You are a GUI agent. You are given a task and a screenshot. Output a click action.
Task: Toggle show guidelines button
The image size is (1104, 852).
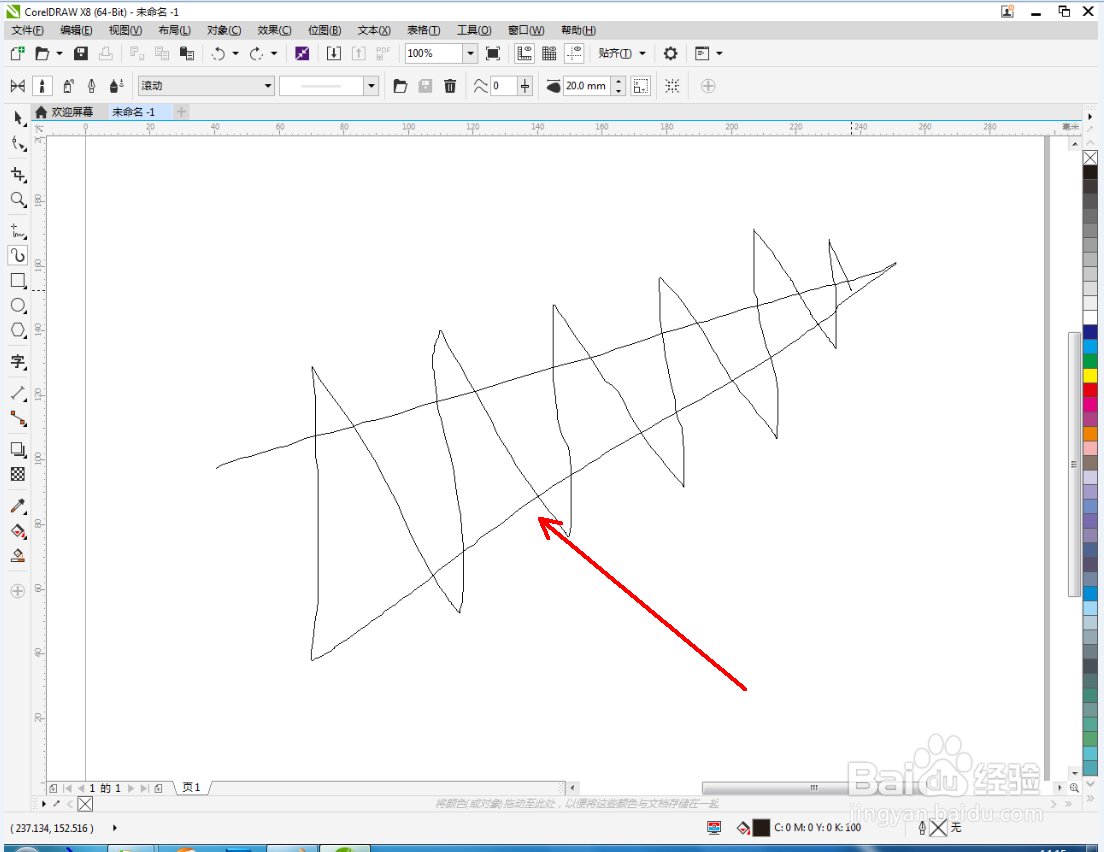(x=575, y=54)
